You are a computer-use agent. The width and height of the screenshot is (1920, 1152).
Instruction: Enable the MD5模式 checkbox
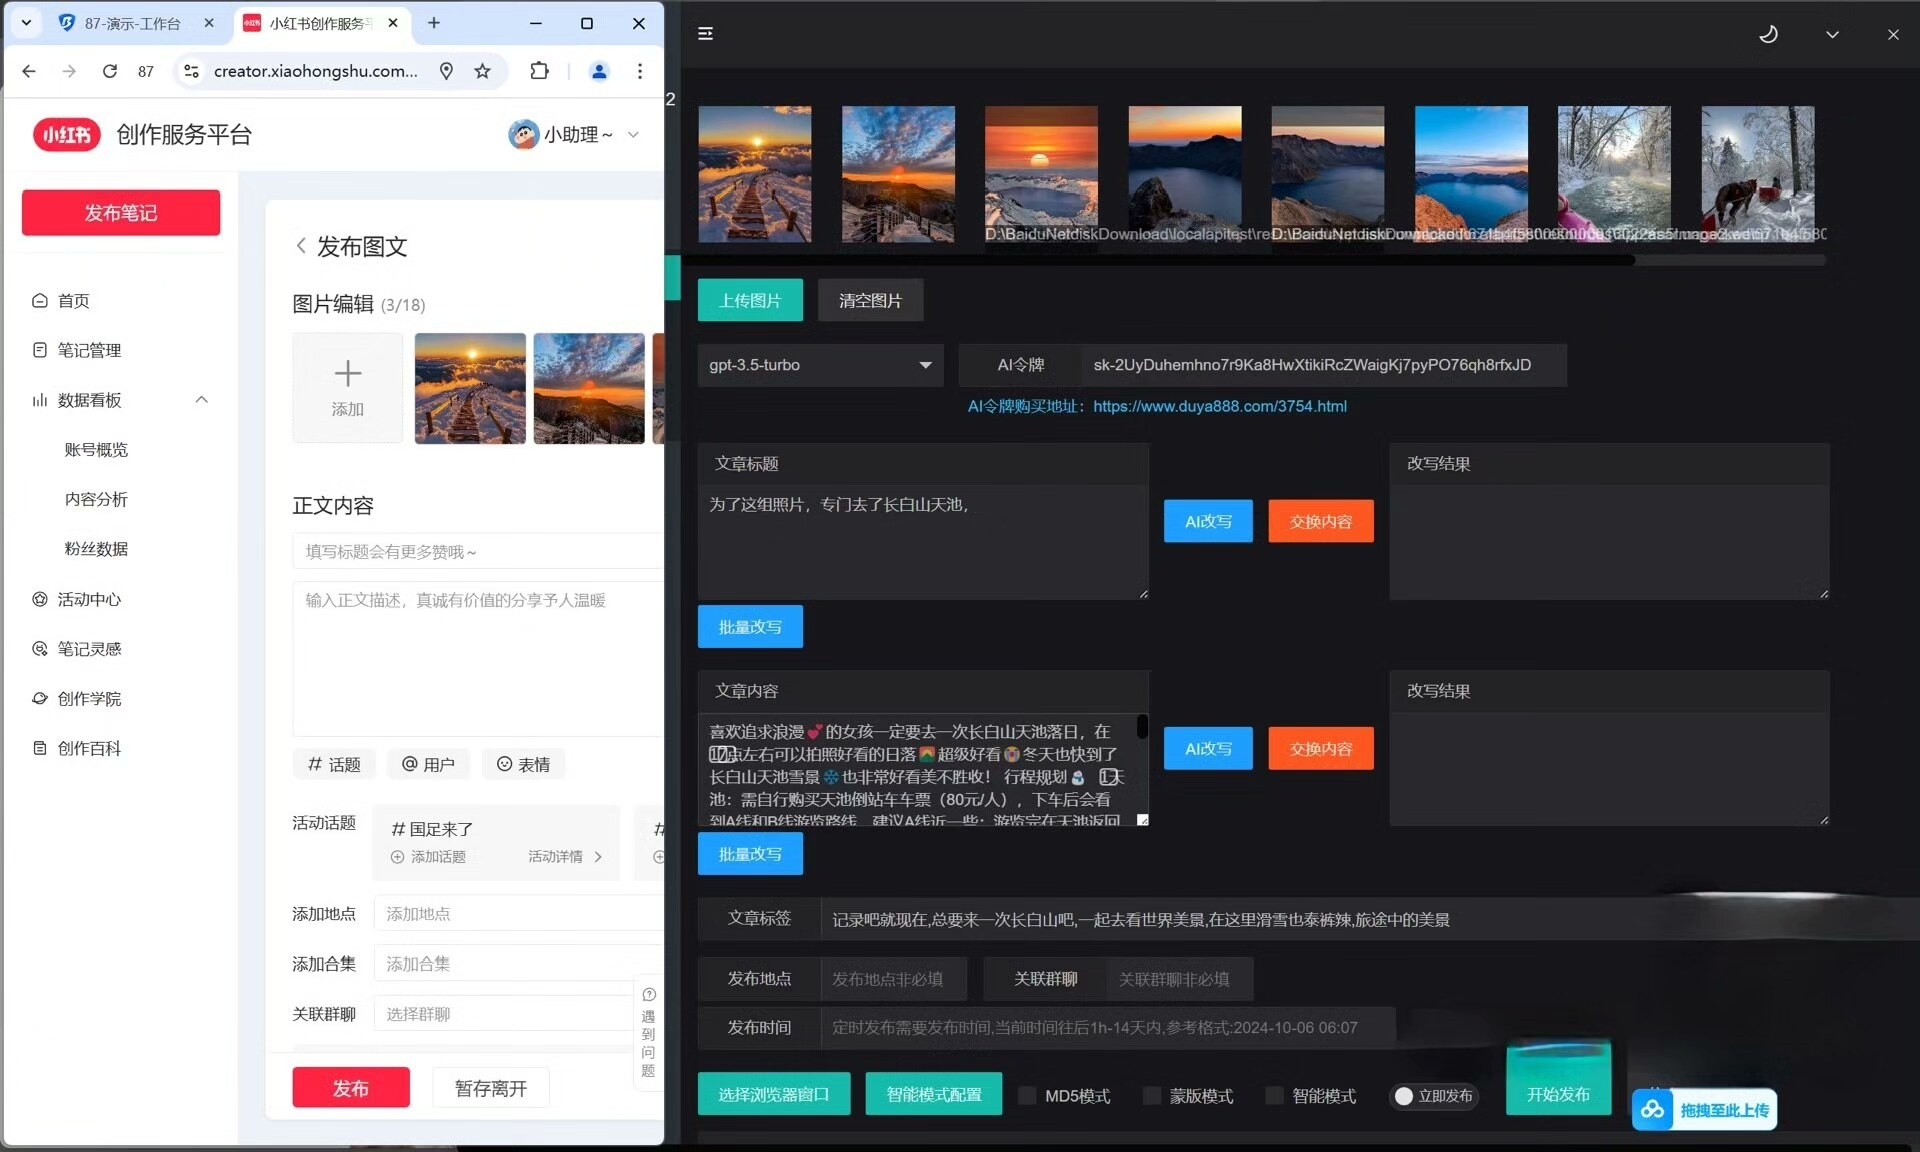pyautogui.click(x=1027, y=1096)
